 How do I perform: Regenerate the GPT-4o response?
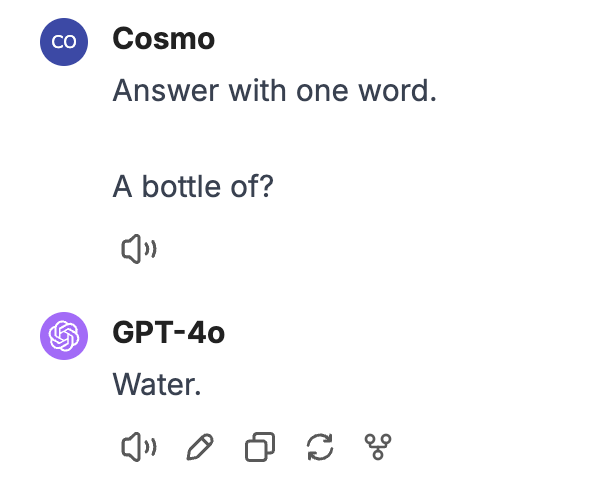[x=319, y=447]
